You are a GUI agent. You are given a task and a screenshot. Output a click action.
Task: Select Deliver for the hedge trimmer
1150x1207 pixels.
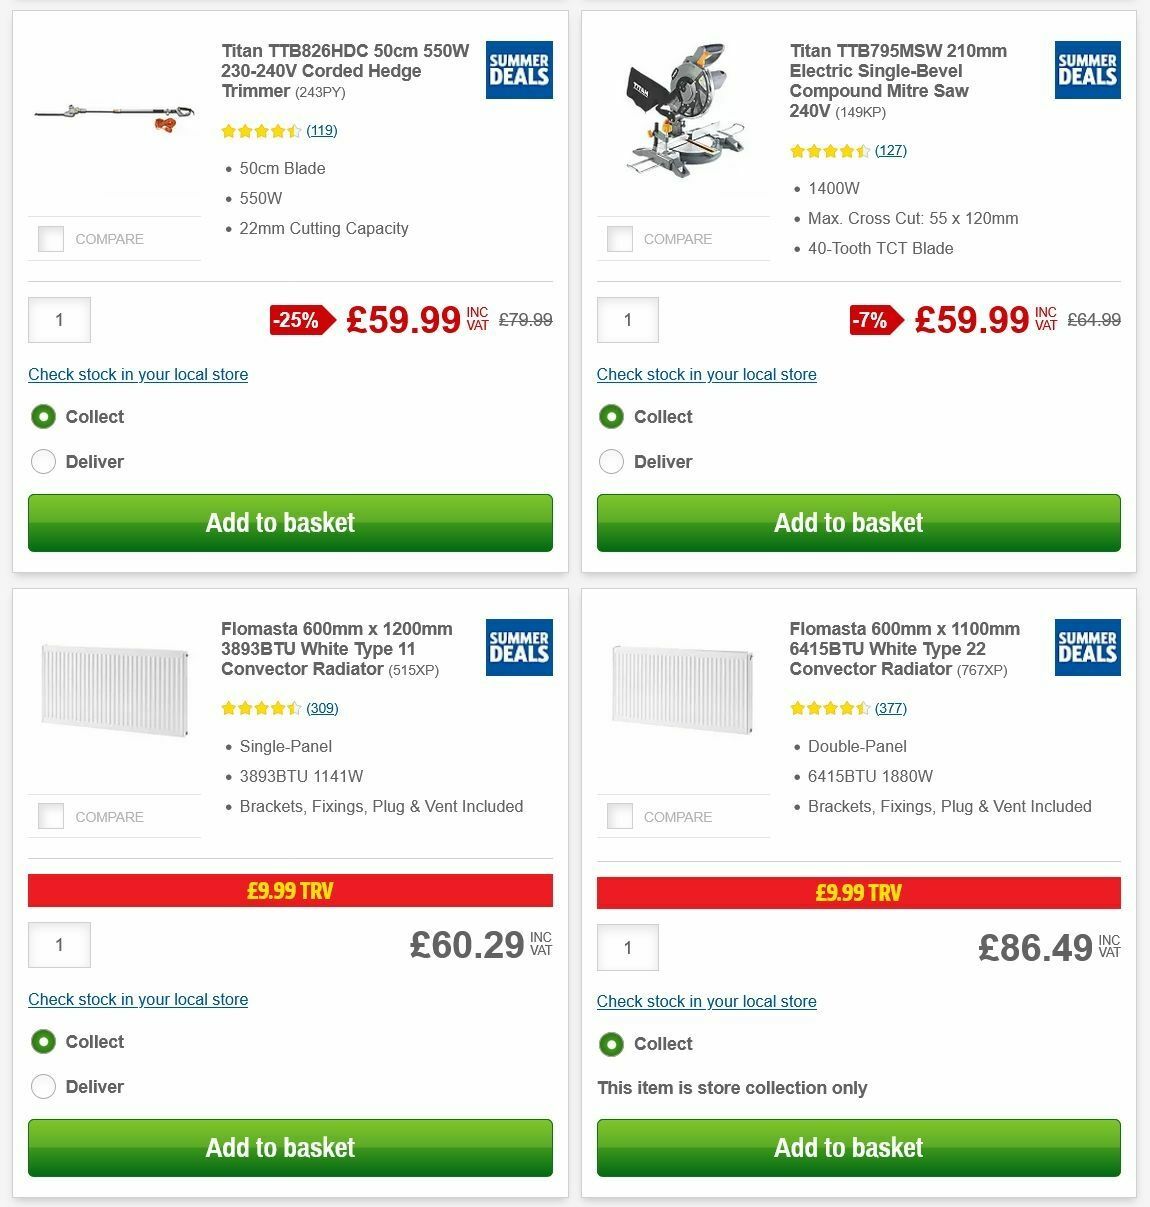43,461
